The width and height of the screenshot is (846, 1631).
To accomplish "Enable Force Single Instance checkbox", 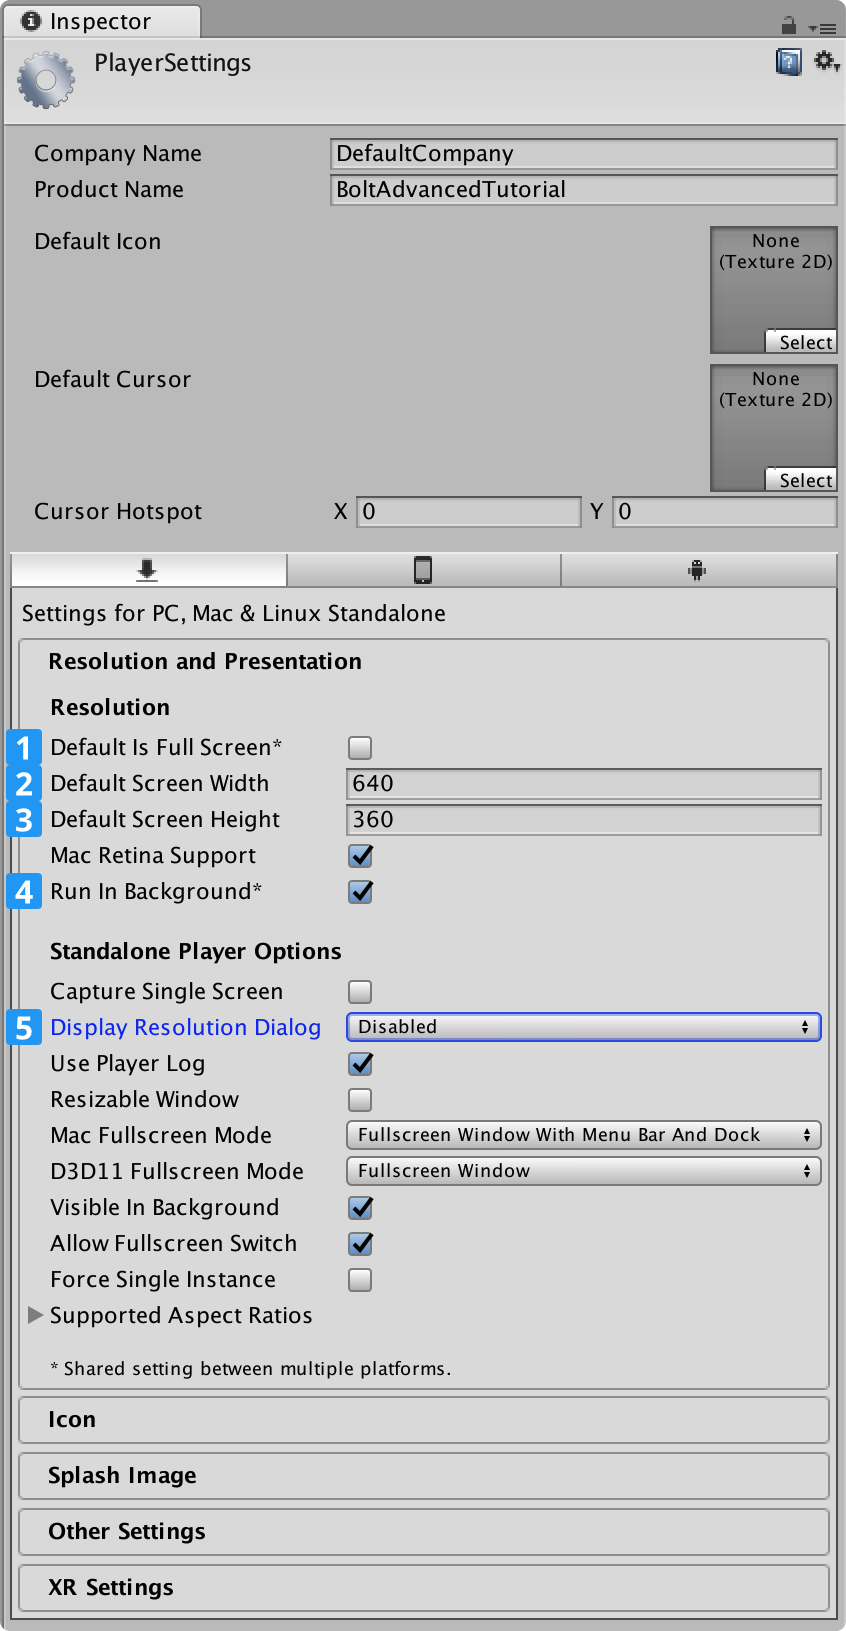I will pos(360,1279).
